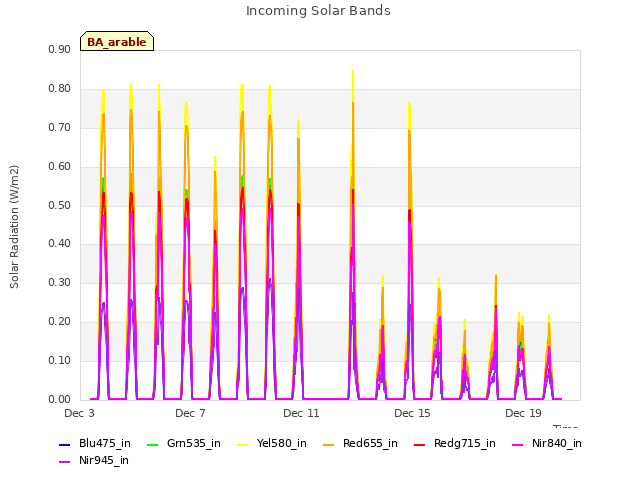The height and width of the screenshot is (480, 640).
Task: Click the Dec 7 x-axis tick label
Action: point(191,413)
